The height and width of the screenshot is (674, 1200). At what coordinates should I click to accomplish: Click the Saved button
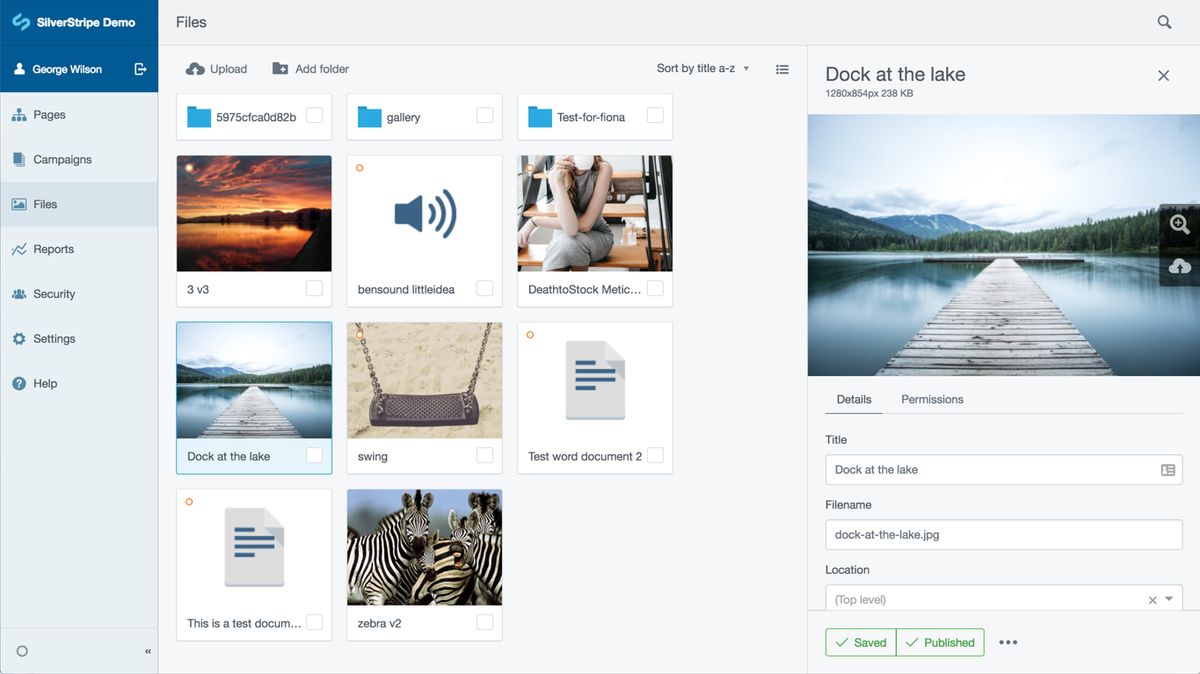(860, 642)
